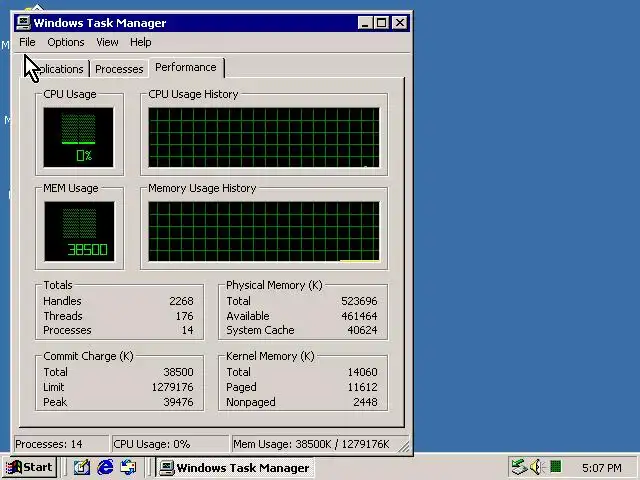Click the Memory Usage History graph

264,231
